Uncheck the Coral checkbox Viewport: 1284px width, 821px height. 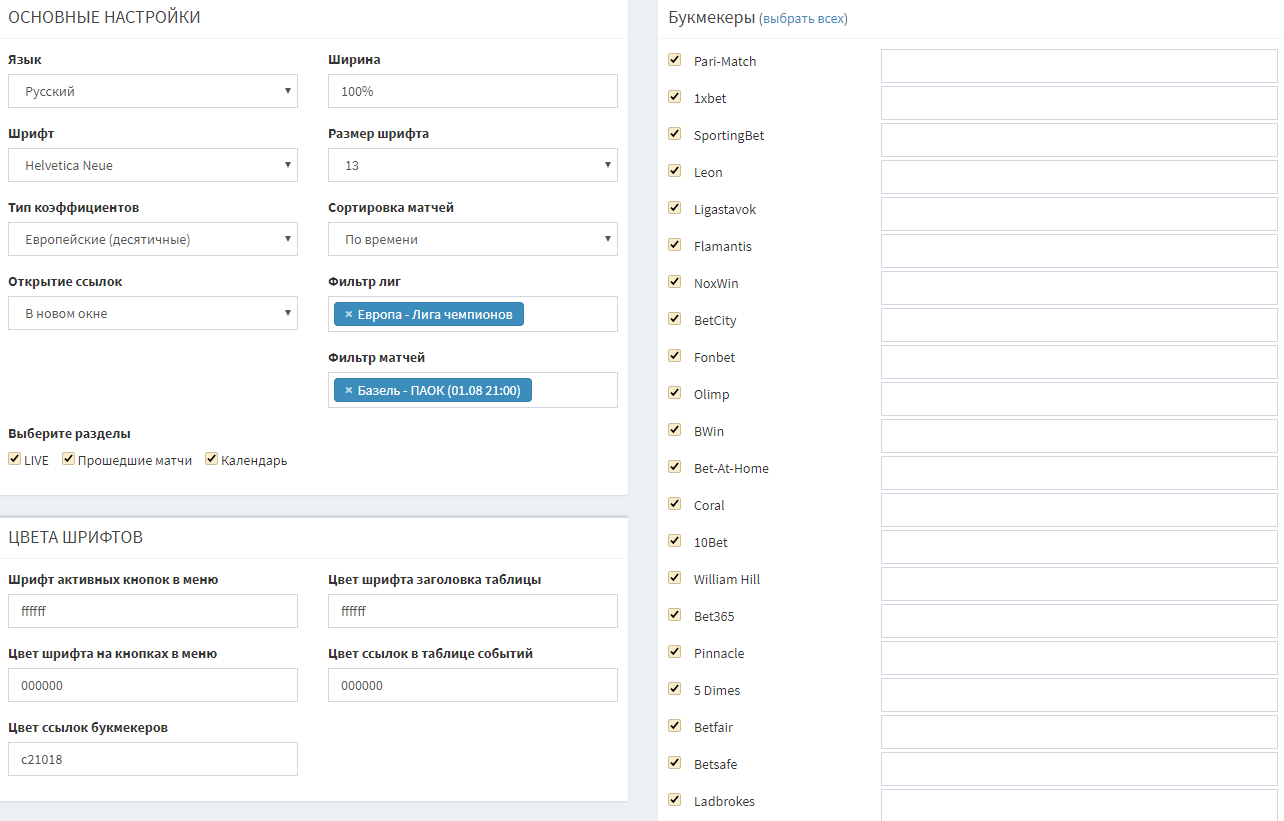pos(674,504)
